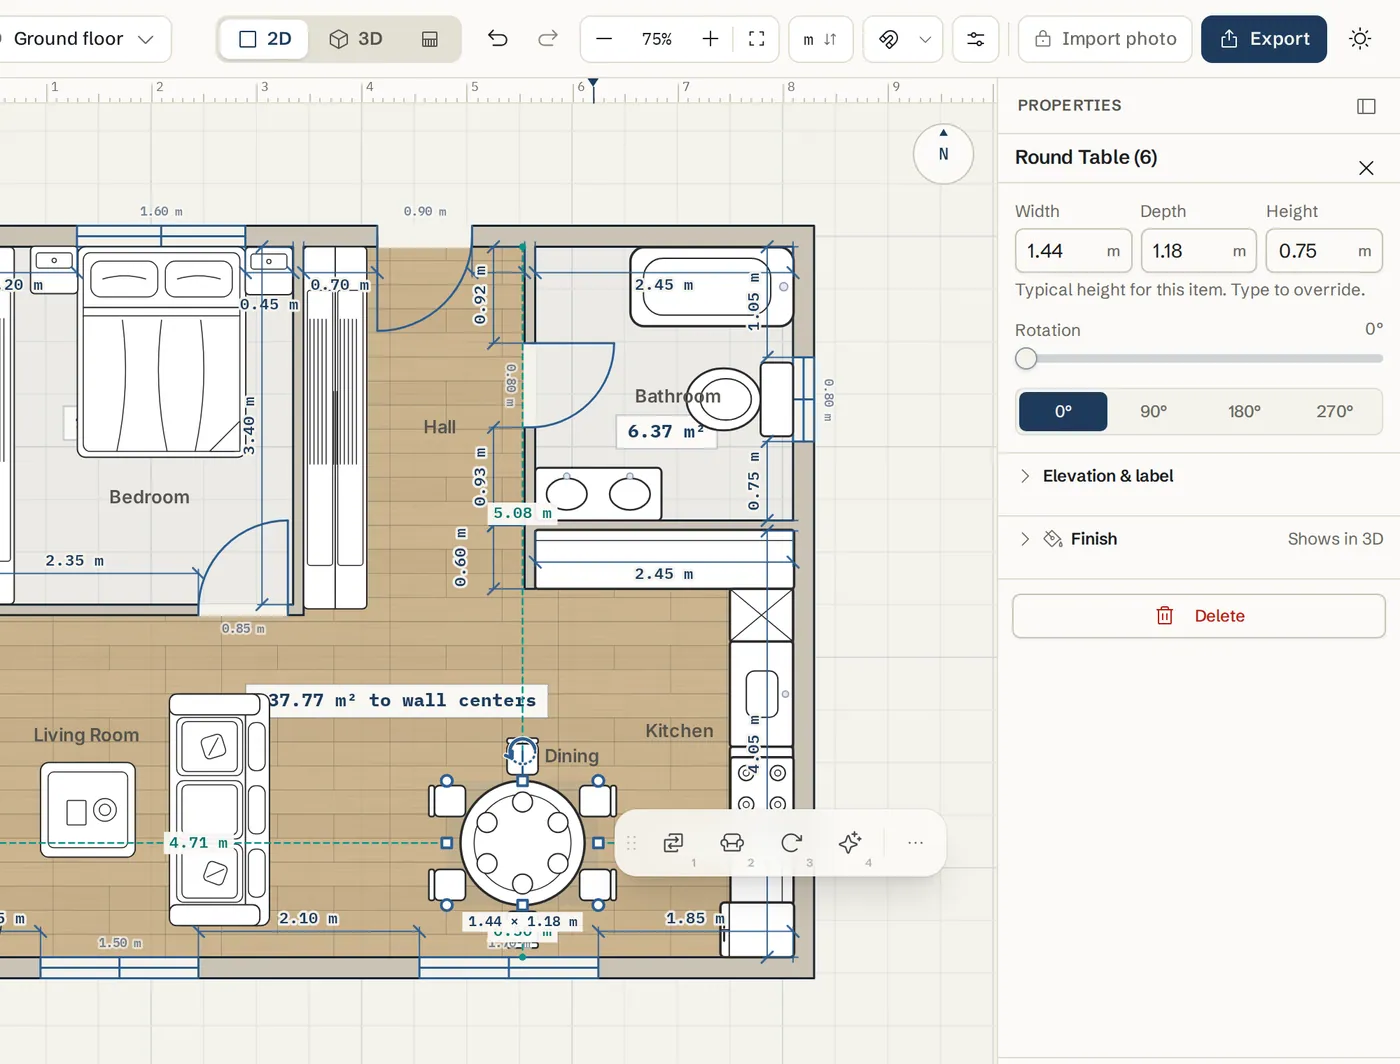This screenshot has width=1400, height=1064.
Task: Set rotation to 90°
Action: point(1154,411)
